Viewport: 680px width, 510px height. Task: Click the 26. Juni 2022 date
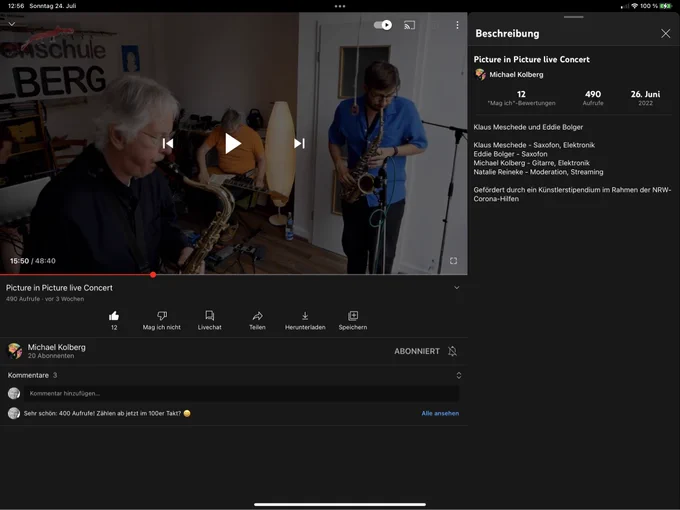pyautogui.click(x=645, y=98)
